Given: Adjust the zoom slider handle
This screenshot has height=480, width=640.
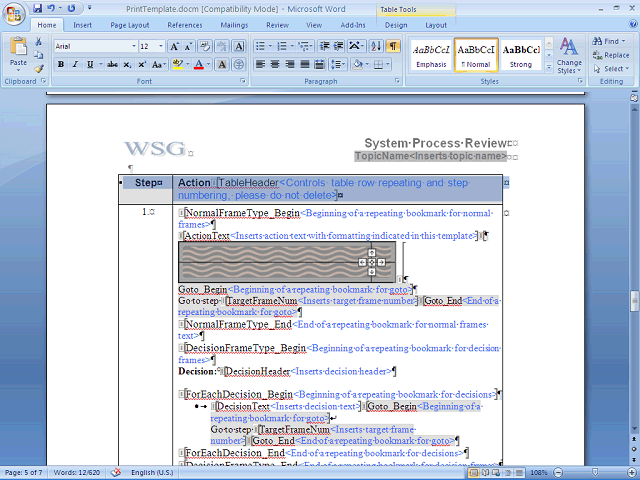Looking at the screenshot, I should (x=595, y=473).
